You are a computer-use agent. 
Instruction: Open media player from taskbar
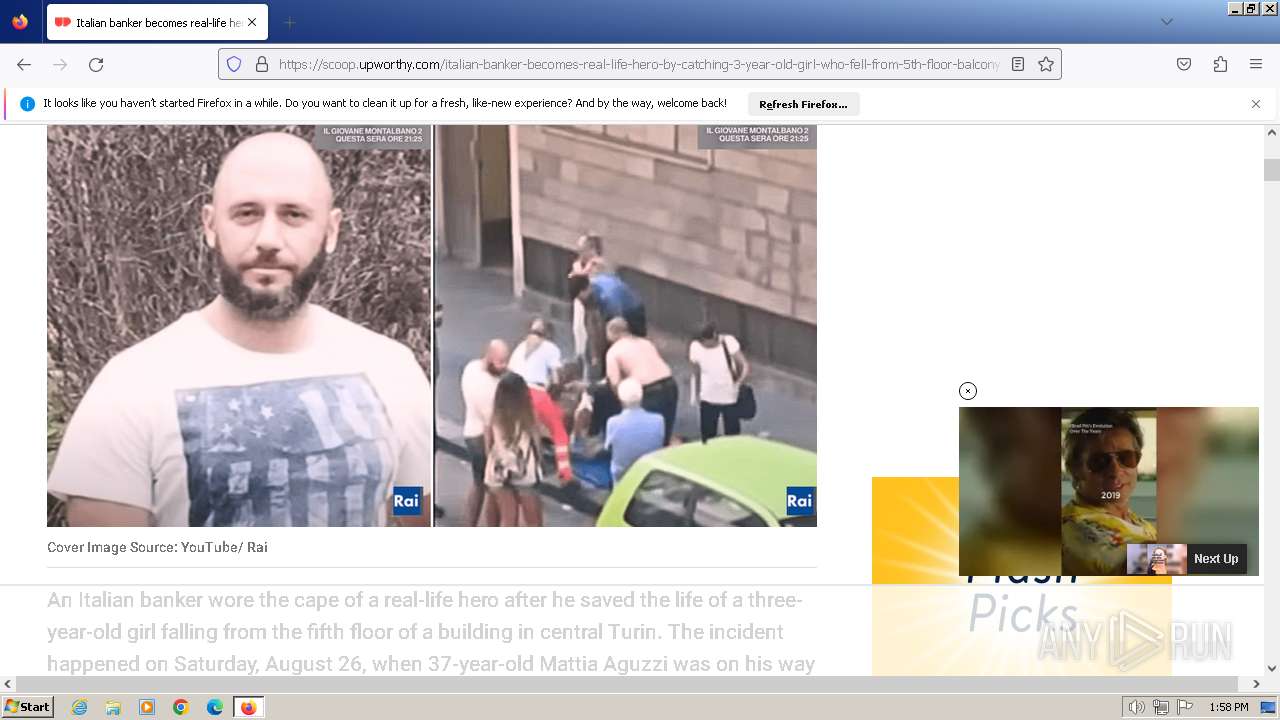point(147,707)
